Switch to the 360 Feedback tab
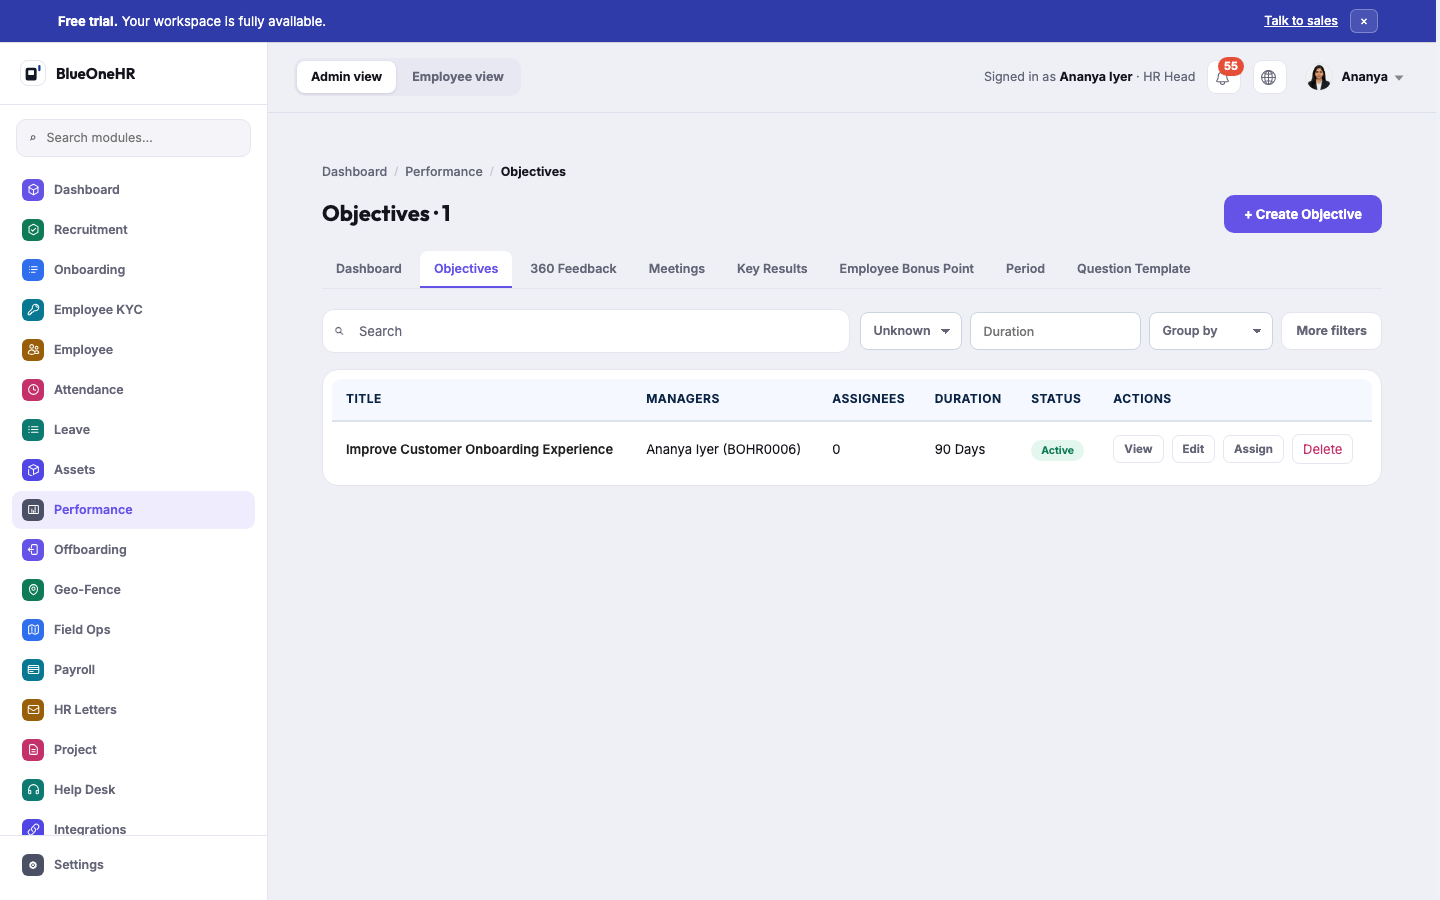 click(x=573, y=269)
